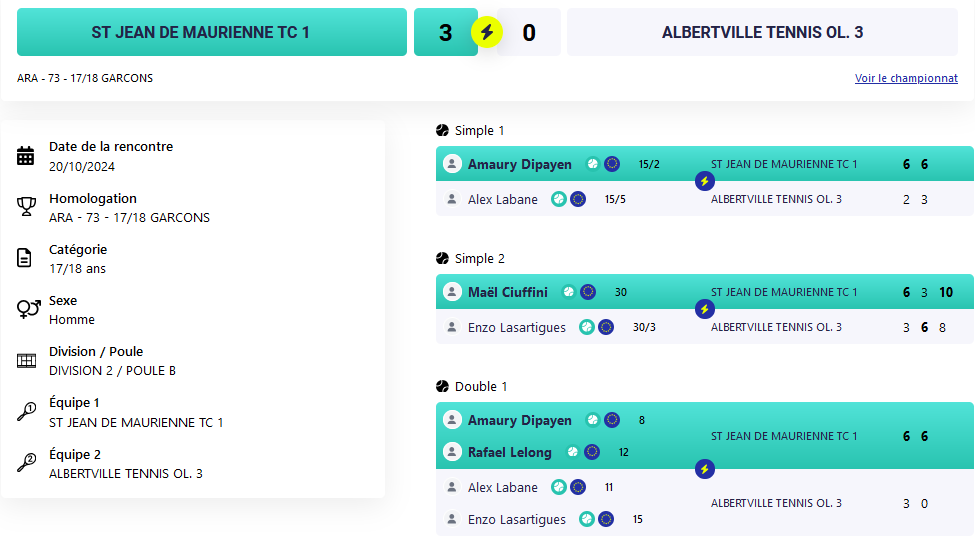975x537 pixels.
Task: Click the tennis ball icon beside Simple 1 heading
Action: click(x=442, y=131)
